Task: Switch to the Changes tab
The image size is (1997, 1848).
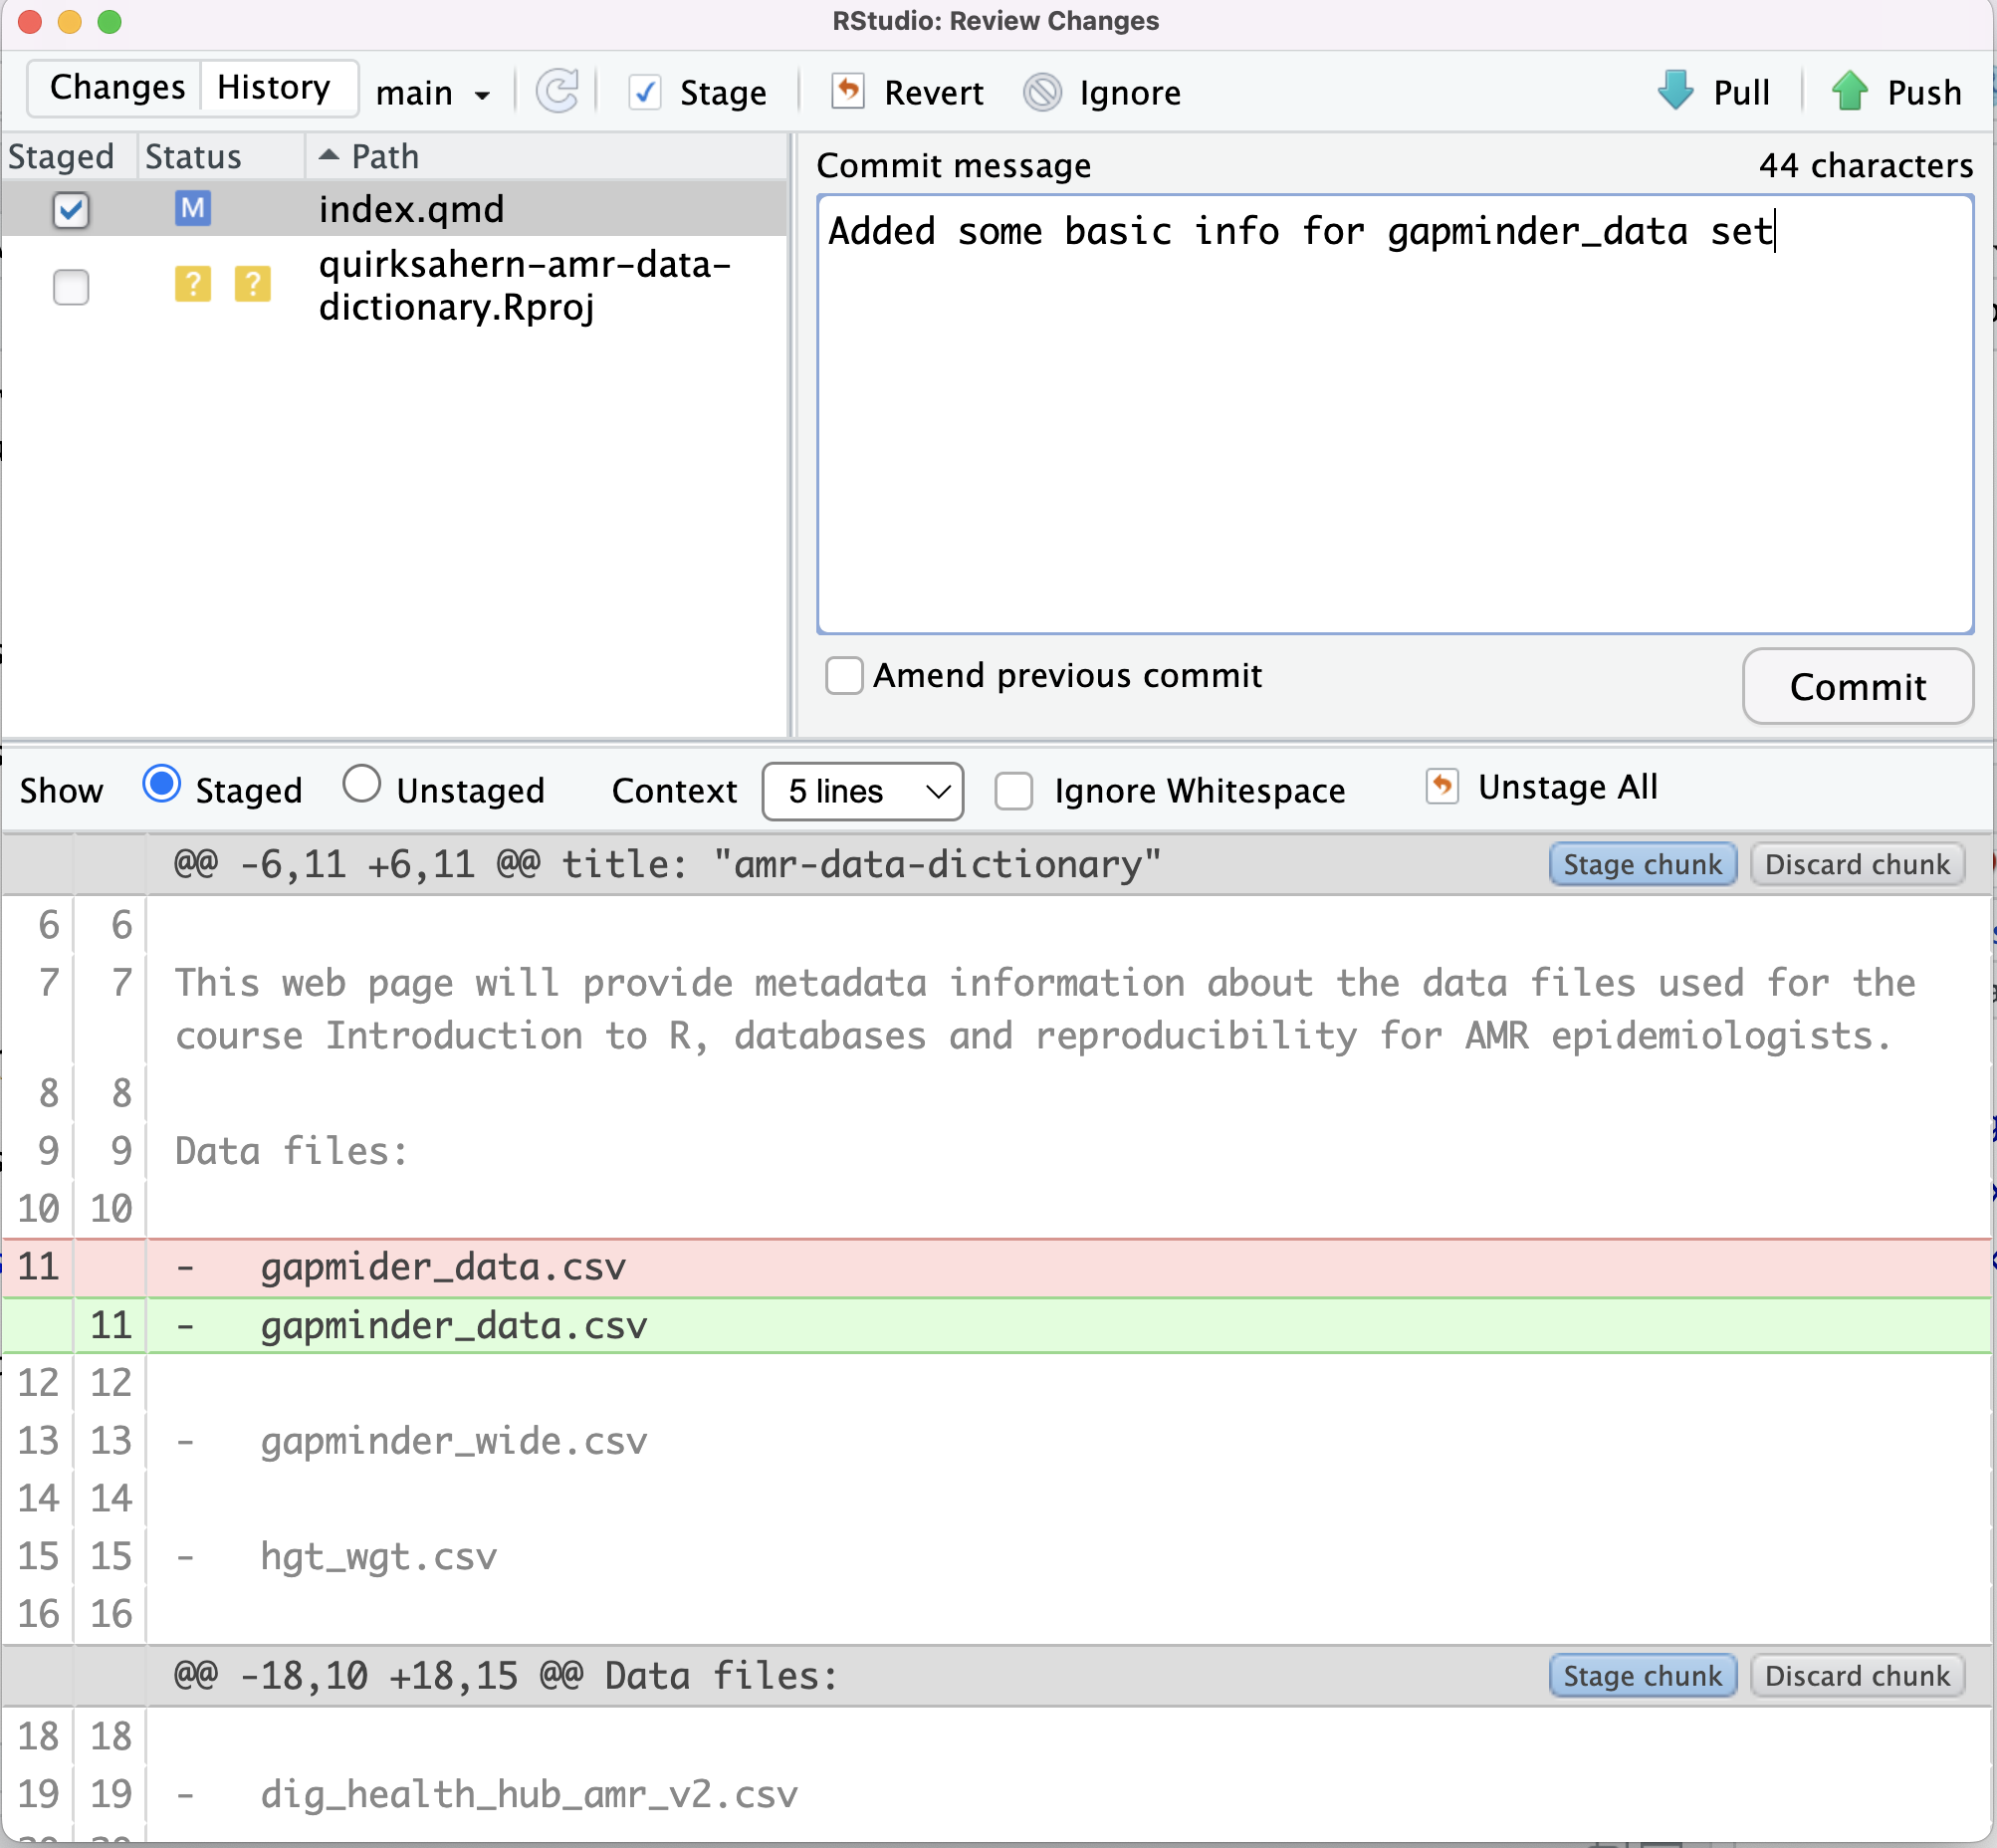Action: pos(116,88)
